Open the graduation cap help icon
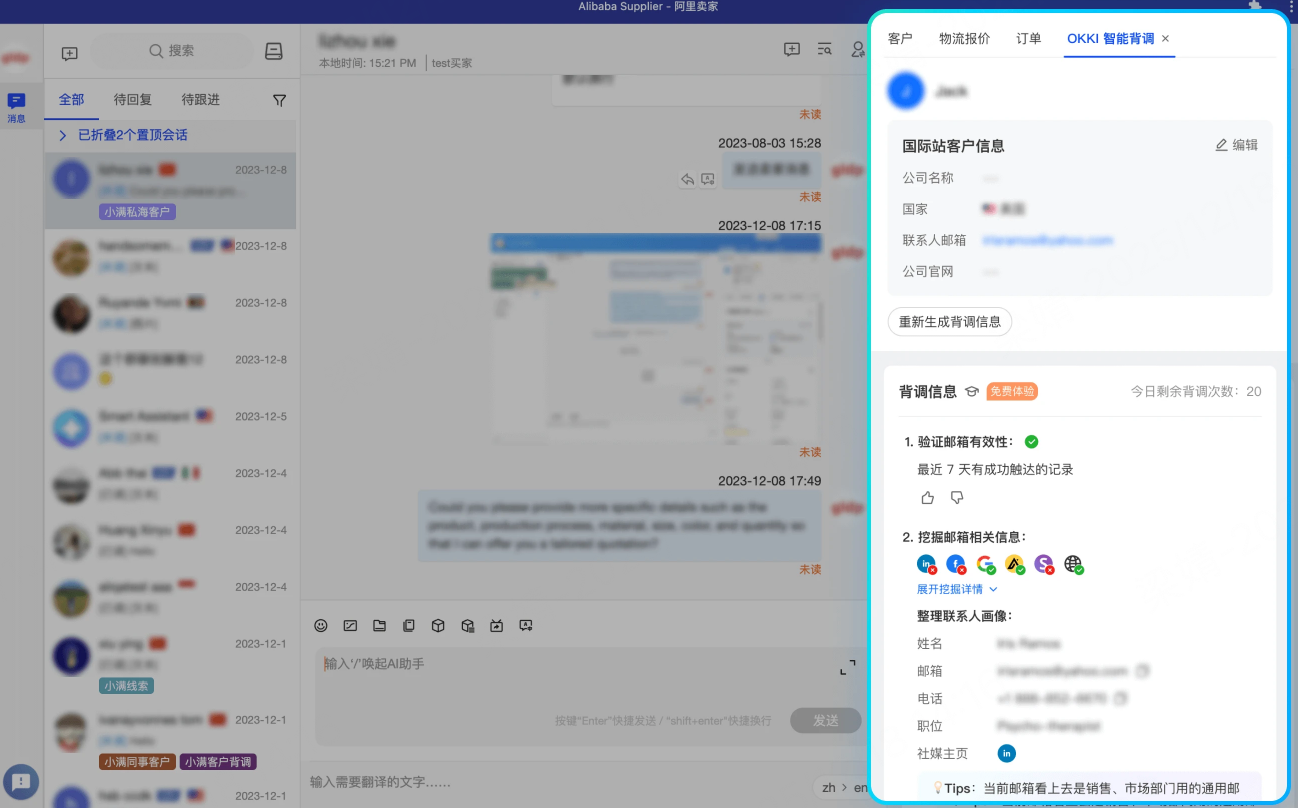The height and width of the screenshot is (808, 1298). (x=971, y=392)
